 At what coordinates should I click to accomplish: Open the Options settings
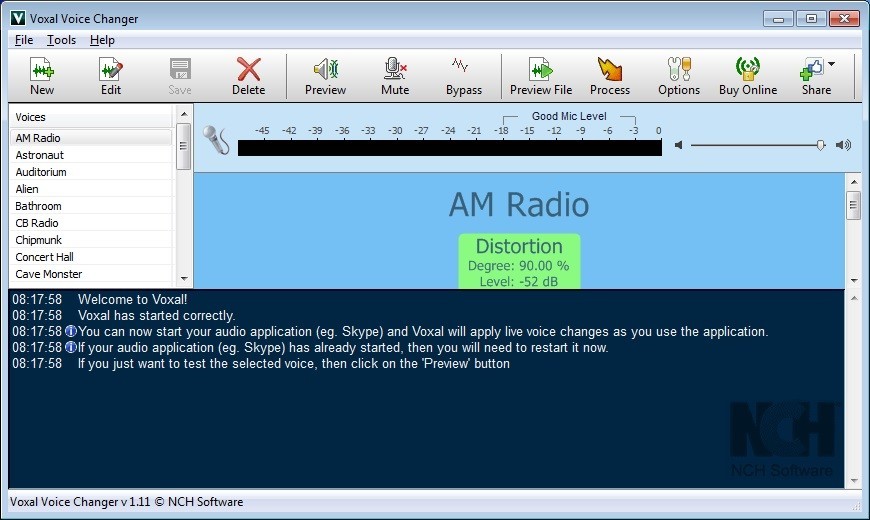679,76
